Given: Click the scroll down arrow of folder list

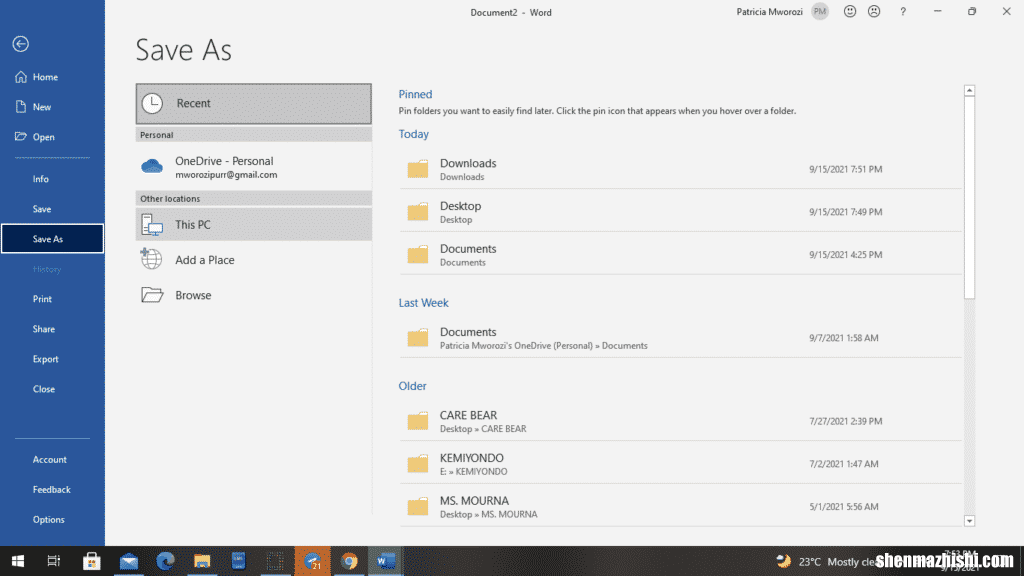Looking at the screenshot, I should pyautogui.click(x=969, y=520).
